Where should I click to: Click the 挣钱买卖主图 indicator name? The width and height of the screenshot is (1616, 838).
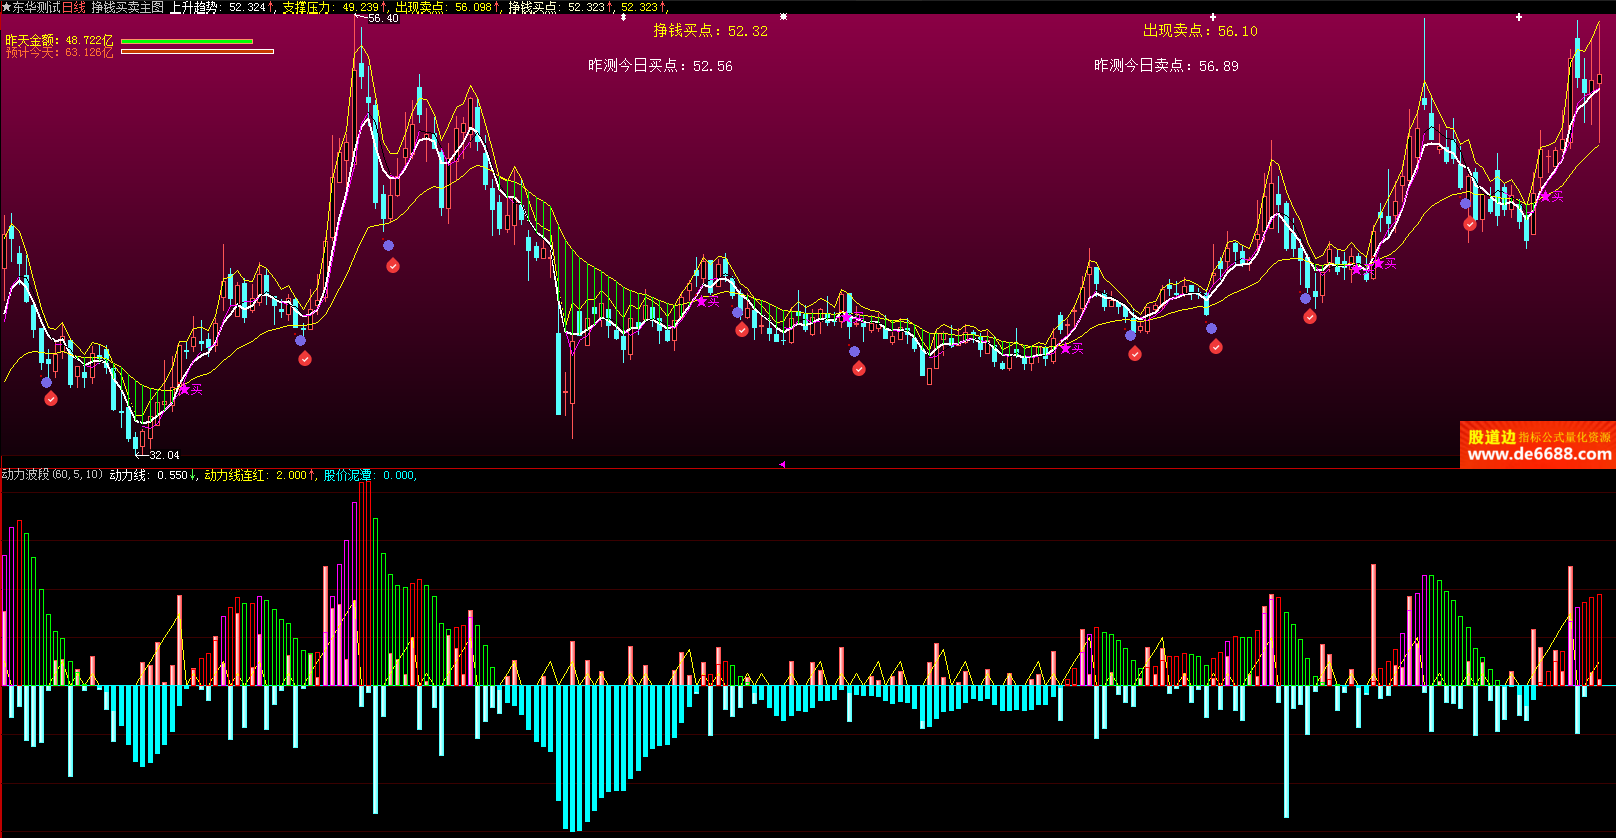coord(127,7)
